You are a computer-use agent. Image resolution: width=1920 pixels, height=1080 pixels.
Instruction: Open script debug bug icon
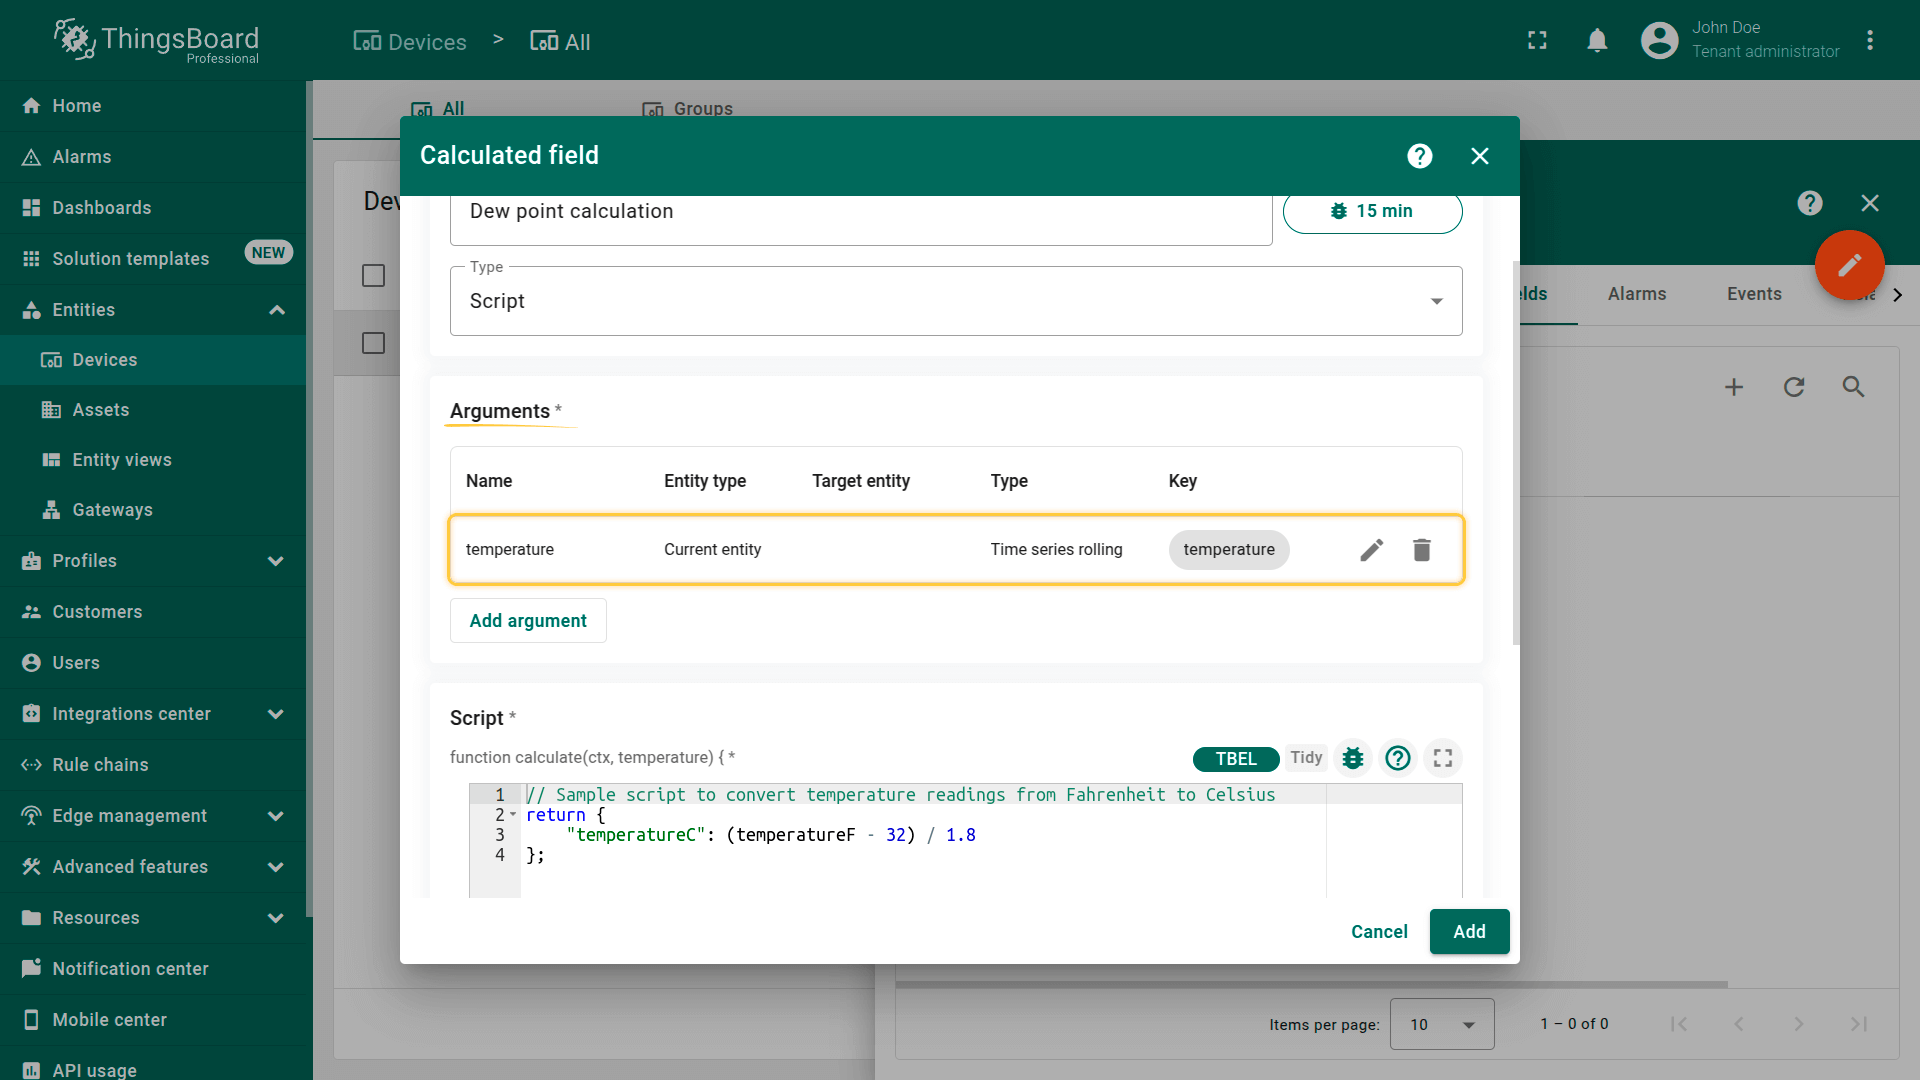click(x=1352, y=758)
